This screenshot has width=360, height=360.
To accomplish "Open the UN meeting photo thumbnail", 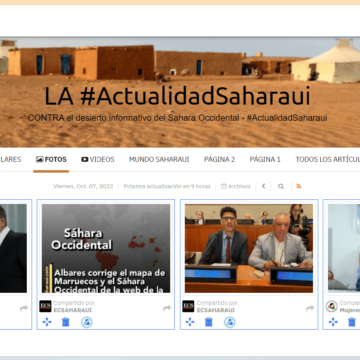I will point(249,248).
